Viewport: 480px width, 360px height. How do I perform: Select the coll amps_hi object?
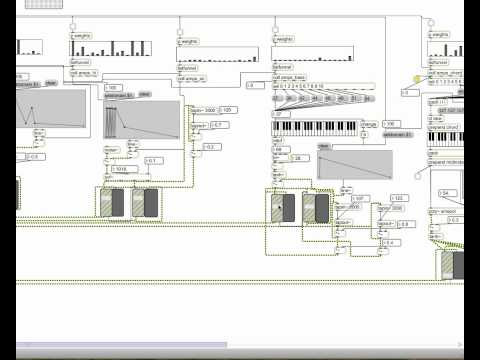pos(84,73)
